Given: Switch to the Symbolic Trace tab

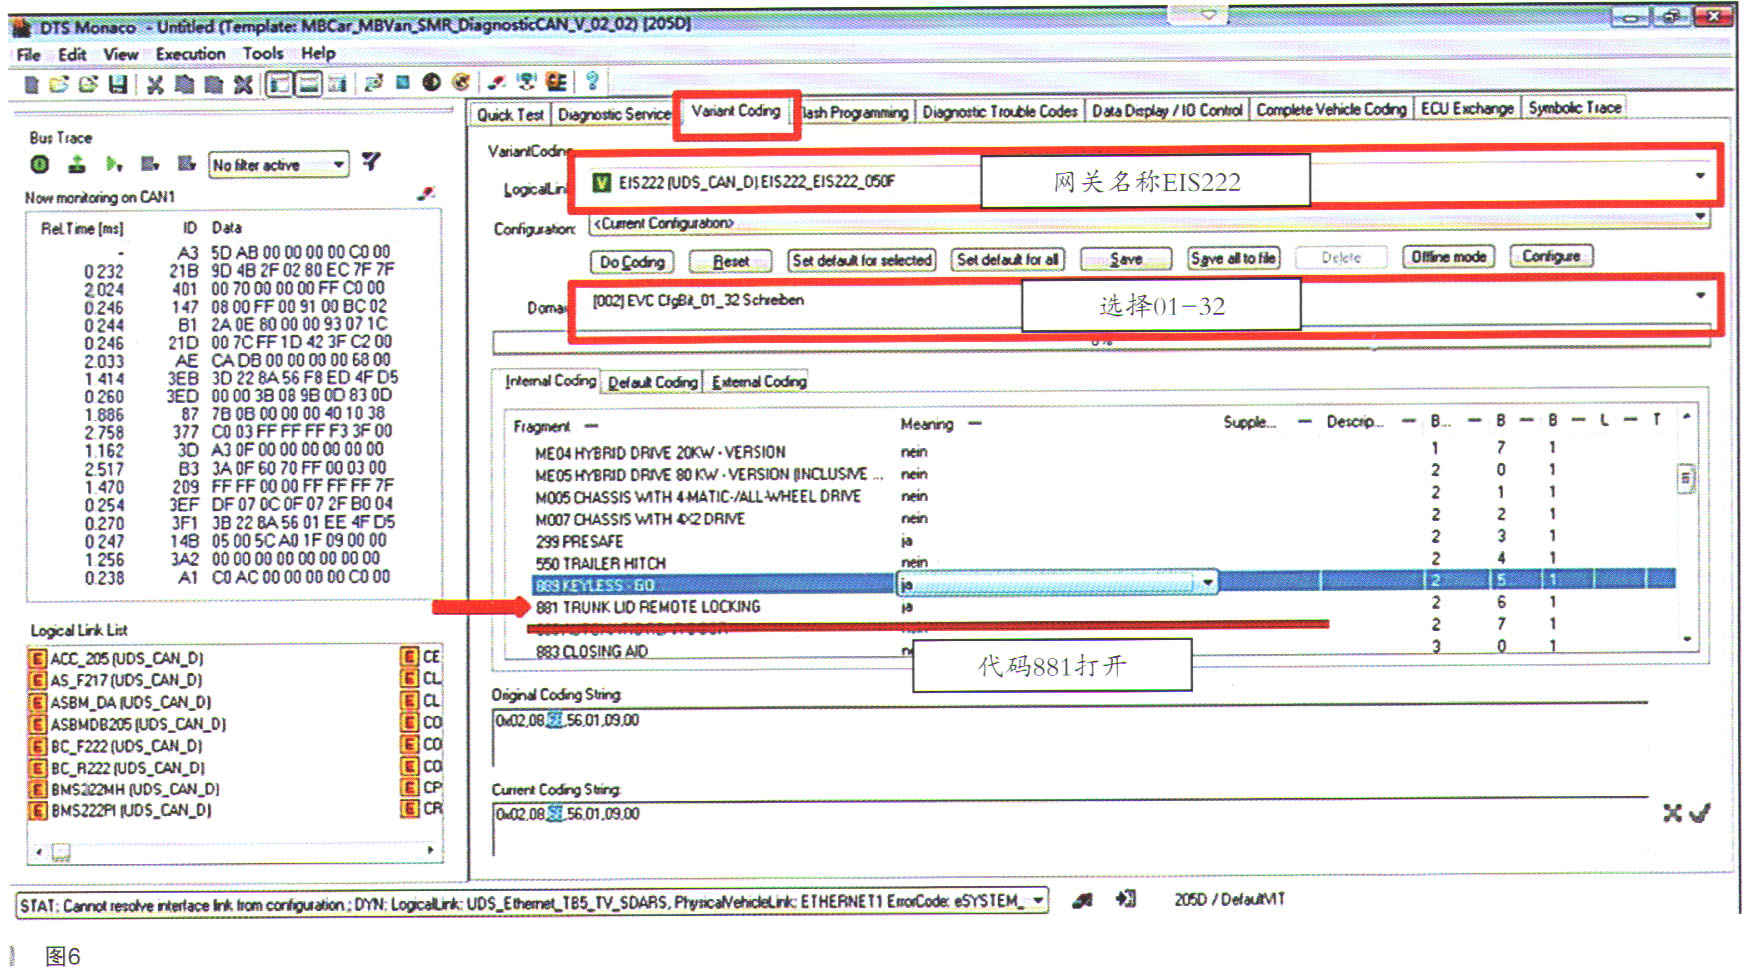Looking at the screenshot, I should tap(1574, 107).
